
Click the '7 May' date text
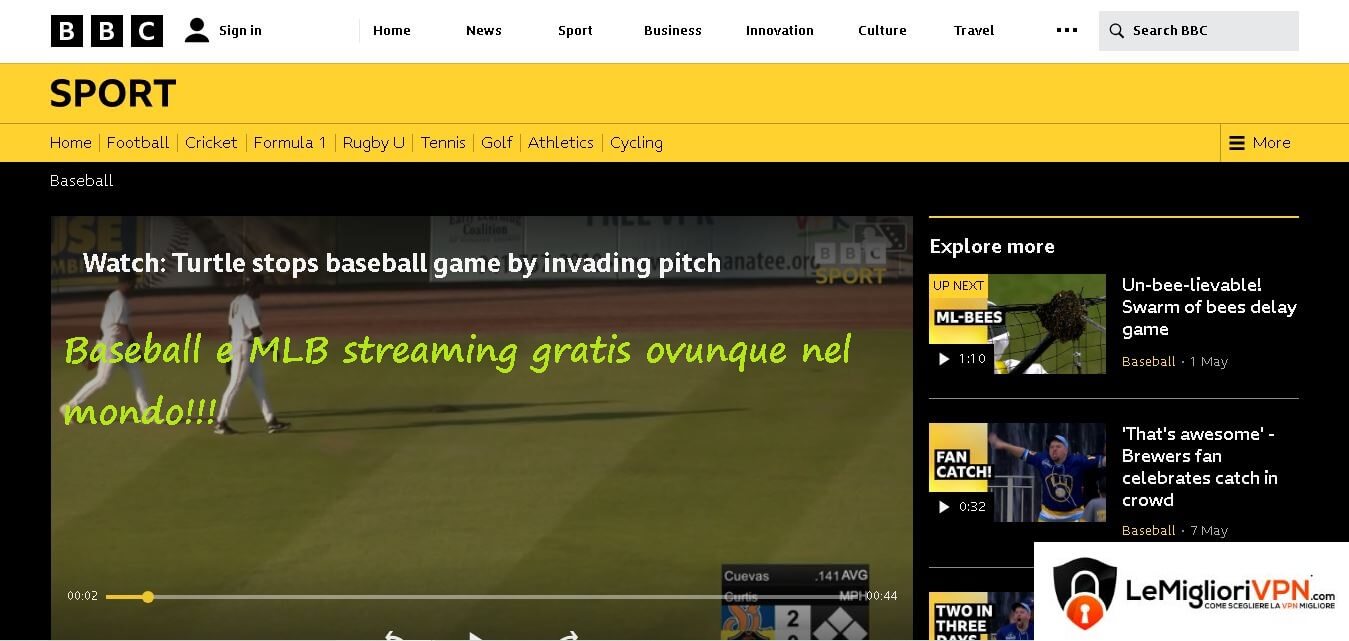tap(1209, 531)
